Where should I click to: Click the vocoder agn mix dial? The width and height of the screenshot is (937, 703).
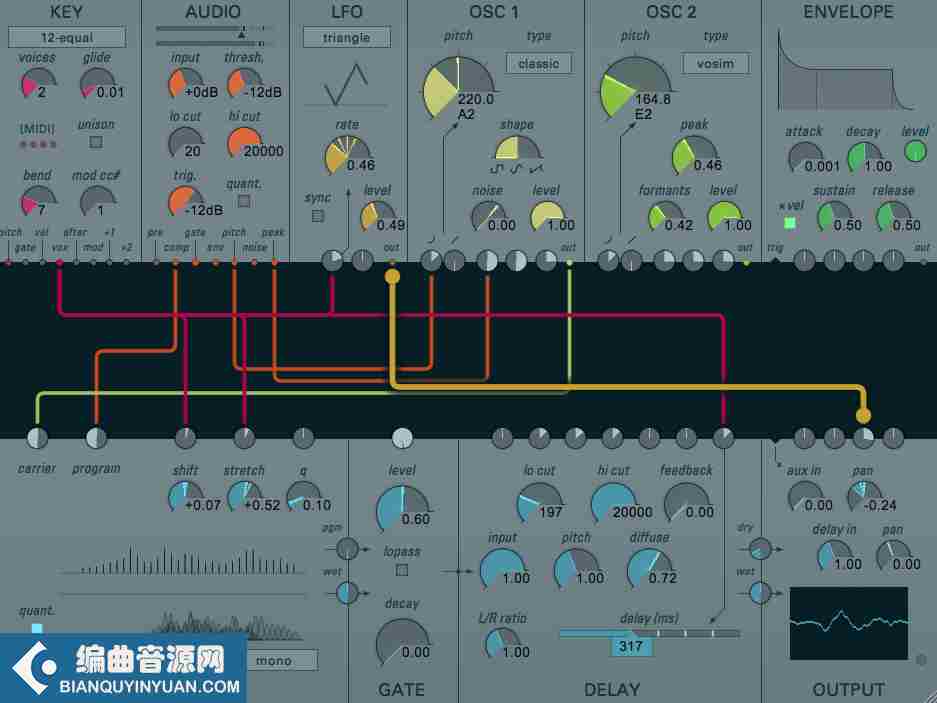tap(347, 548)
